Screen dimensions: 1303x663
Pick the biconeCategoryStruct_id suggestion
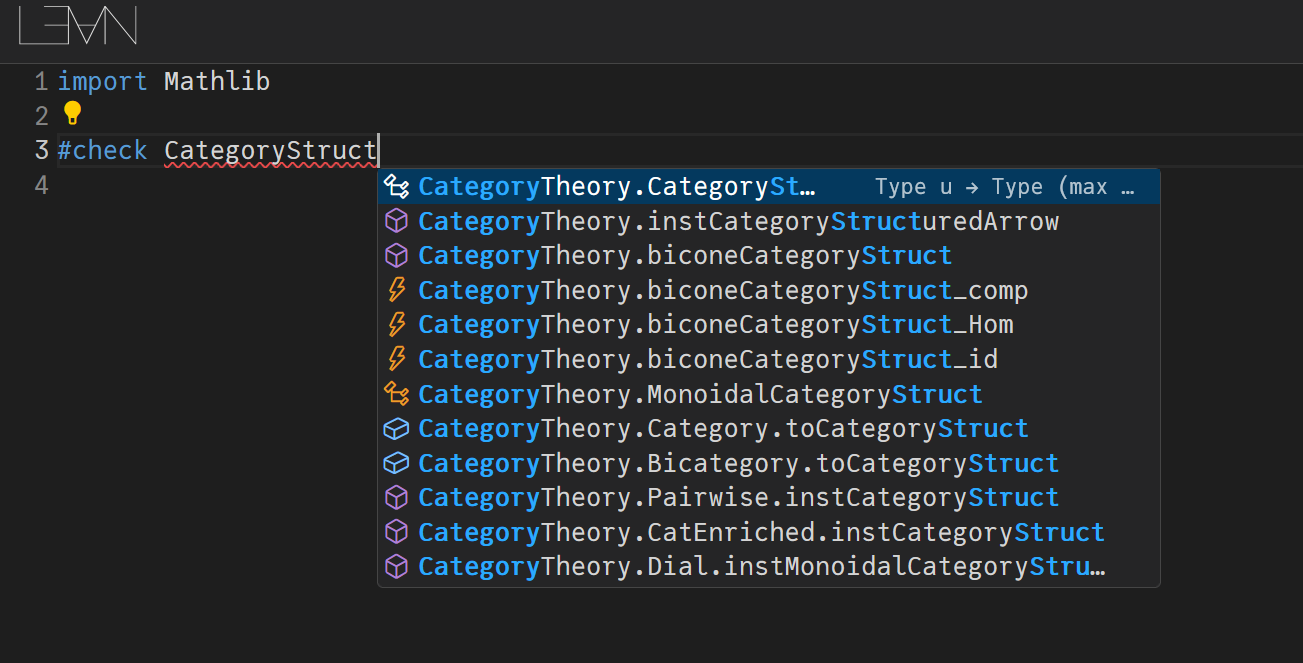tap(707, 359)
